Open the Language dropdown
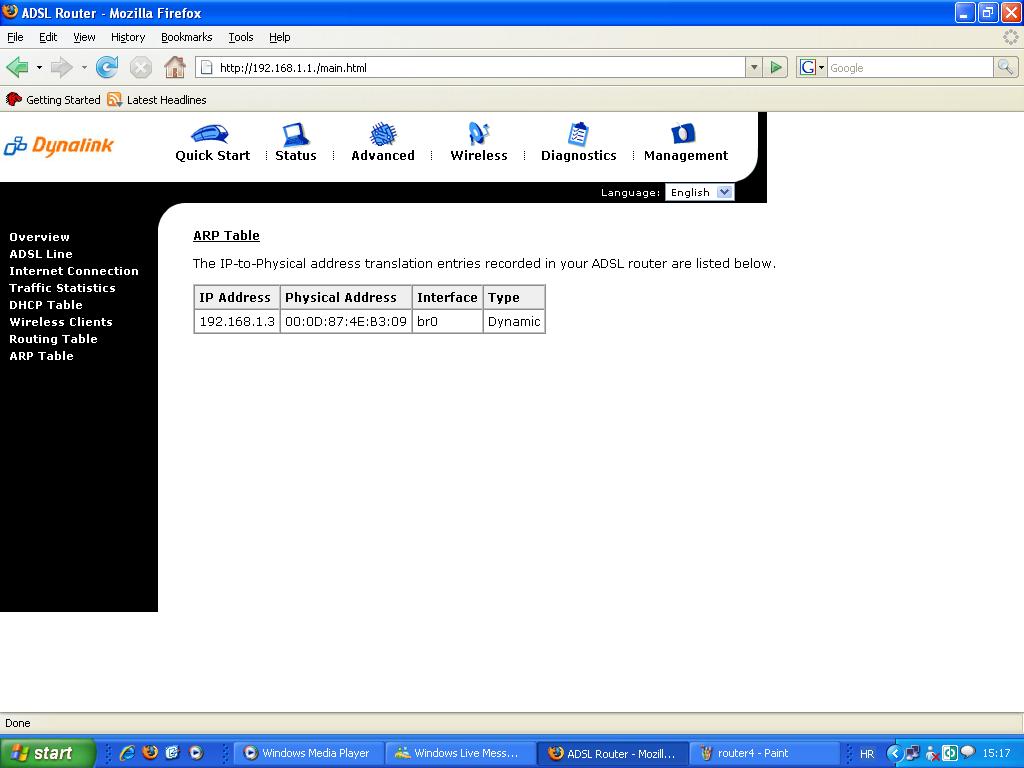This screenshot has height=768, width=1024. click(x=699, y=192)
